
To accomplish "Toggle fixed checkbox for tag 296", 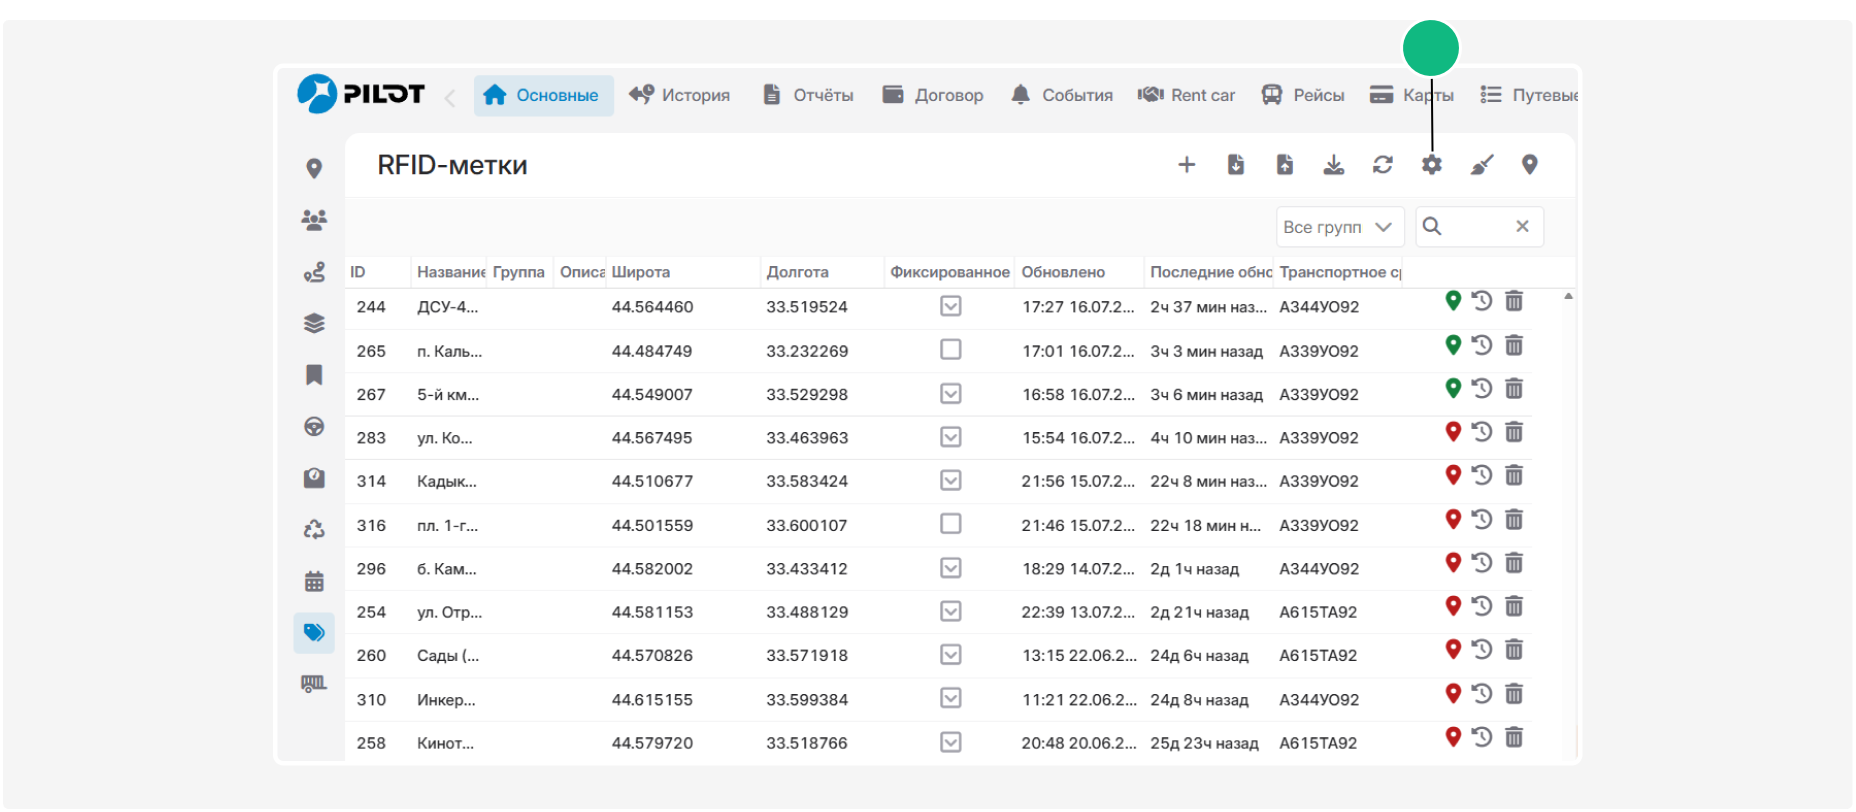I will (951, 568).
